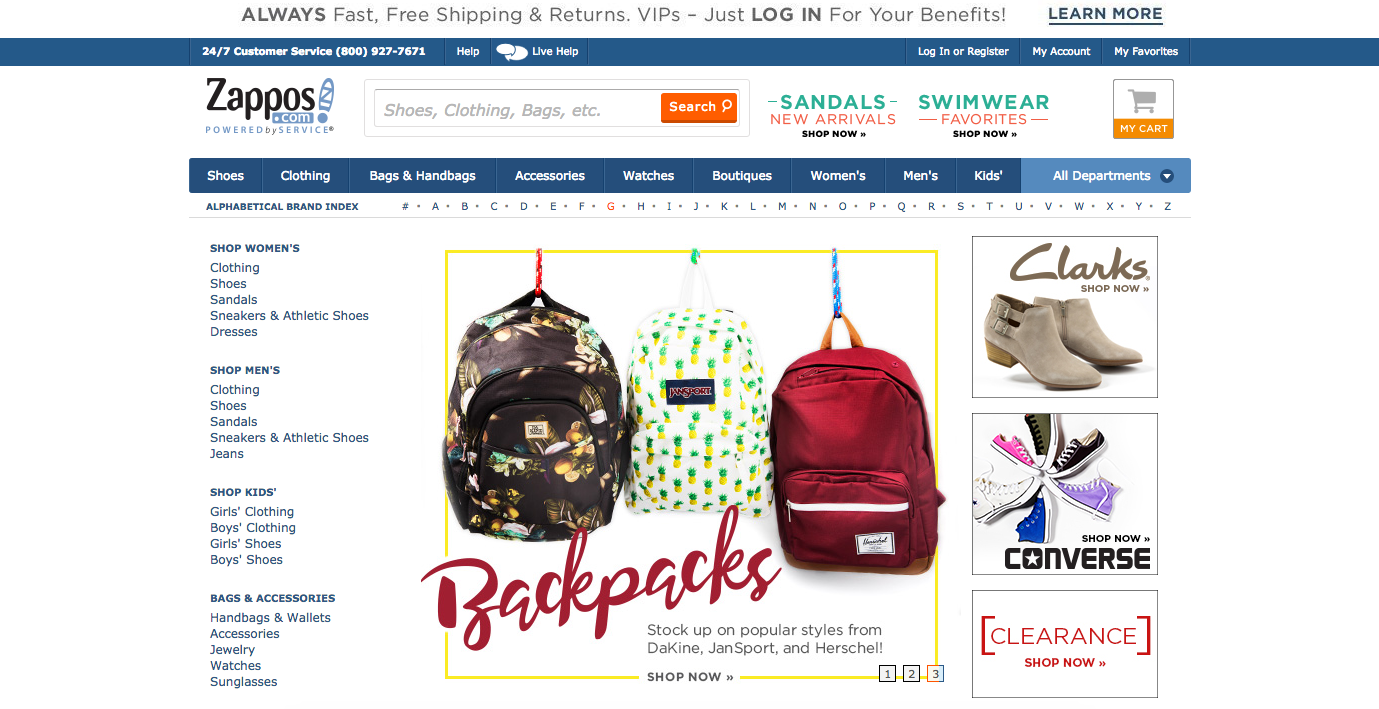Open Live Help chat bubble icon
Viewport: 1379px width, 709px height.
511,52
